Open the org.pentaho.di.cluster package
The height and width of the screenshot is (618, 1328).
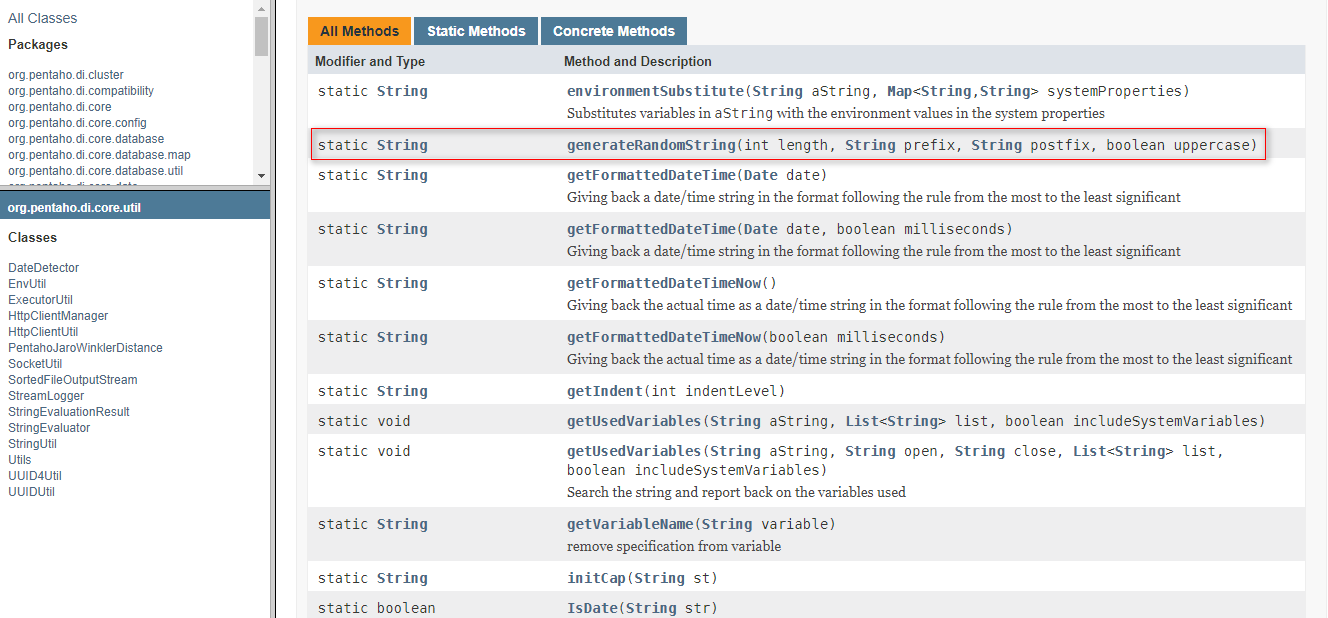65,74
